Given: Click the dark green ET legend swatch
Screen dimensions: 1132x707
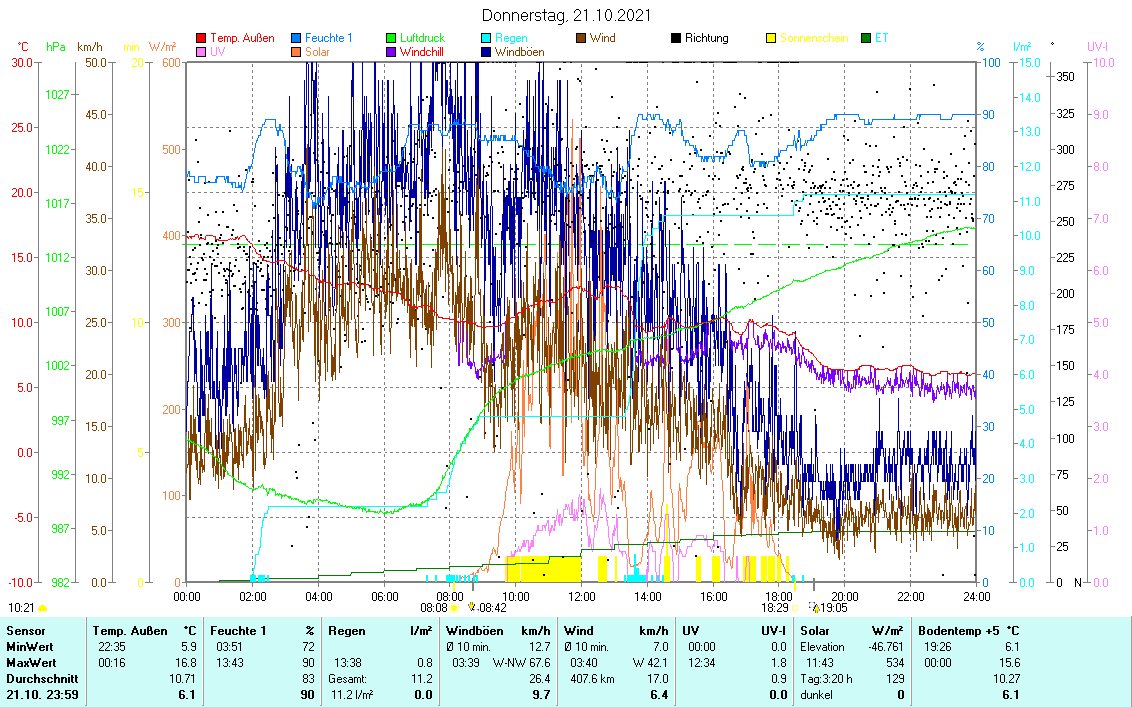Looking at the screenshot, I should click(866, 38).
